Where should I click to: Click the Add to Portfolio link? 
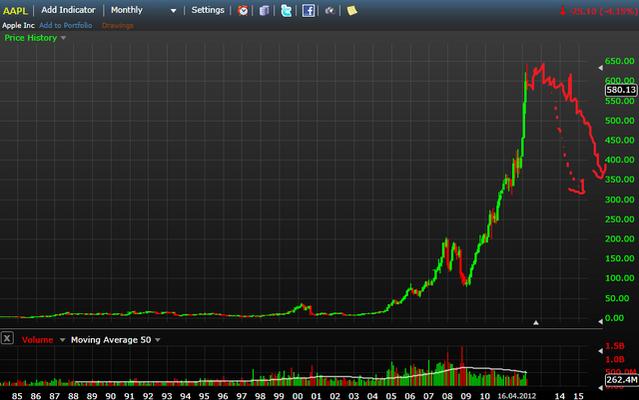tap(66, 25)
